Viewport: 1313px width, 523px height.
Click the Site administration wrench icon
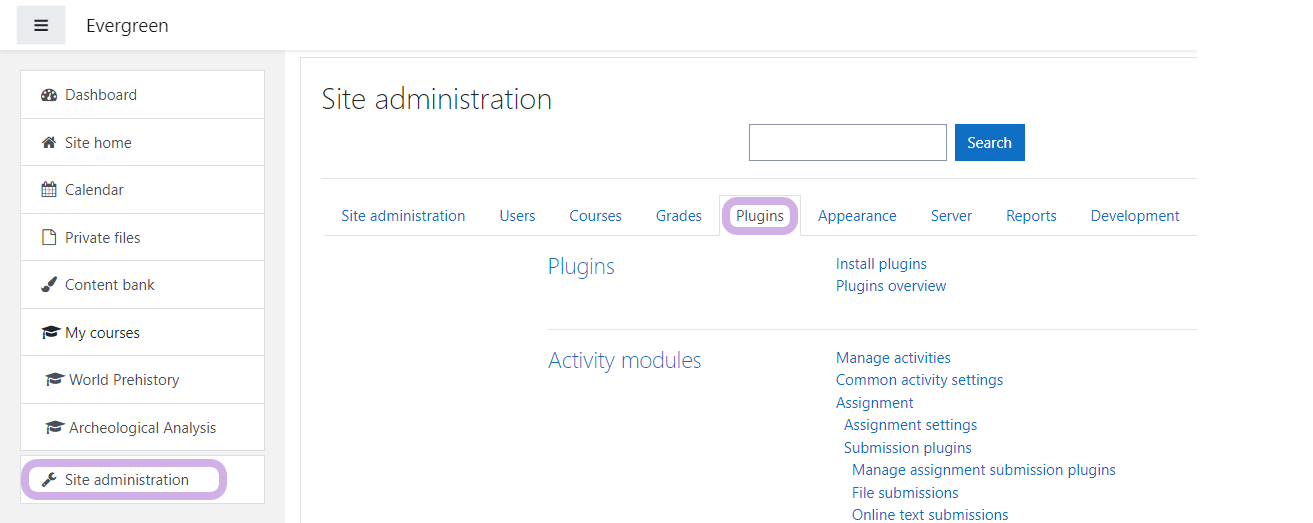49,480
